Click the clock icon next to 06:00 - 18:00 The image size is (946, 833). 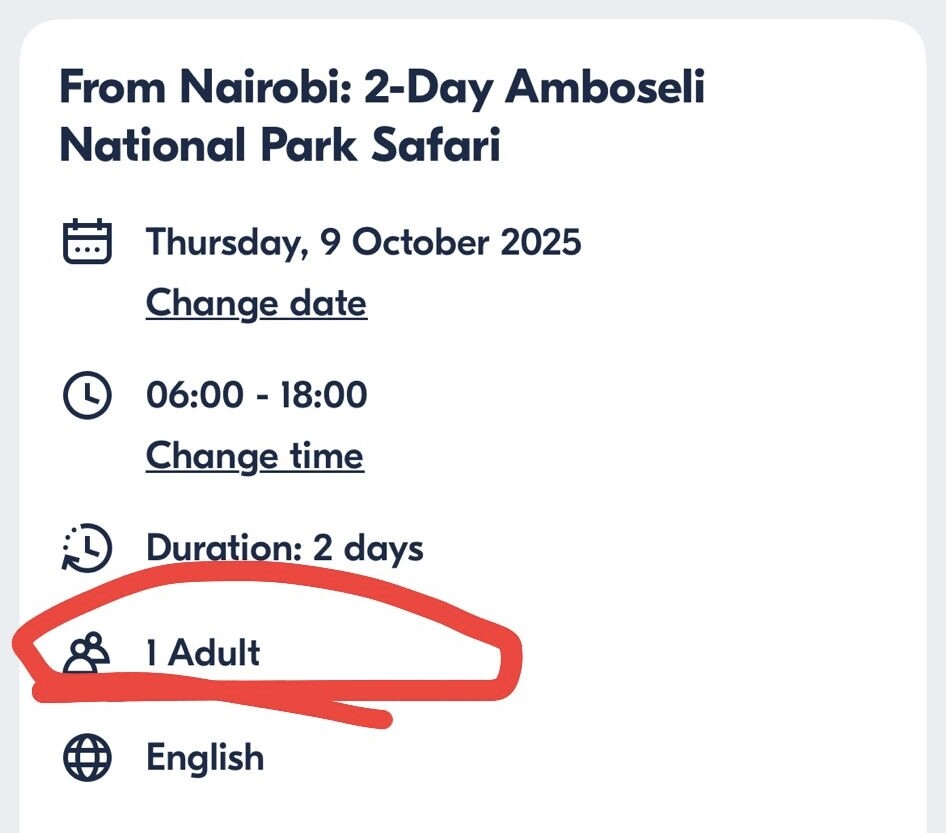88,396
